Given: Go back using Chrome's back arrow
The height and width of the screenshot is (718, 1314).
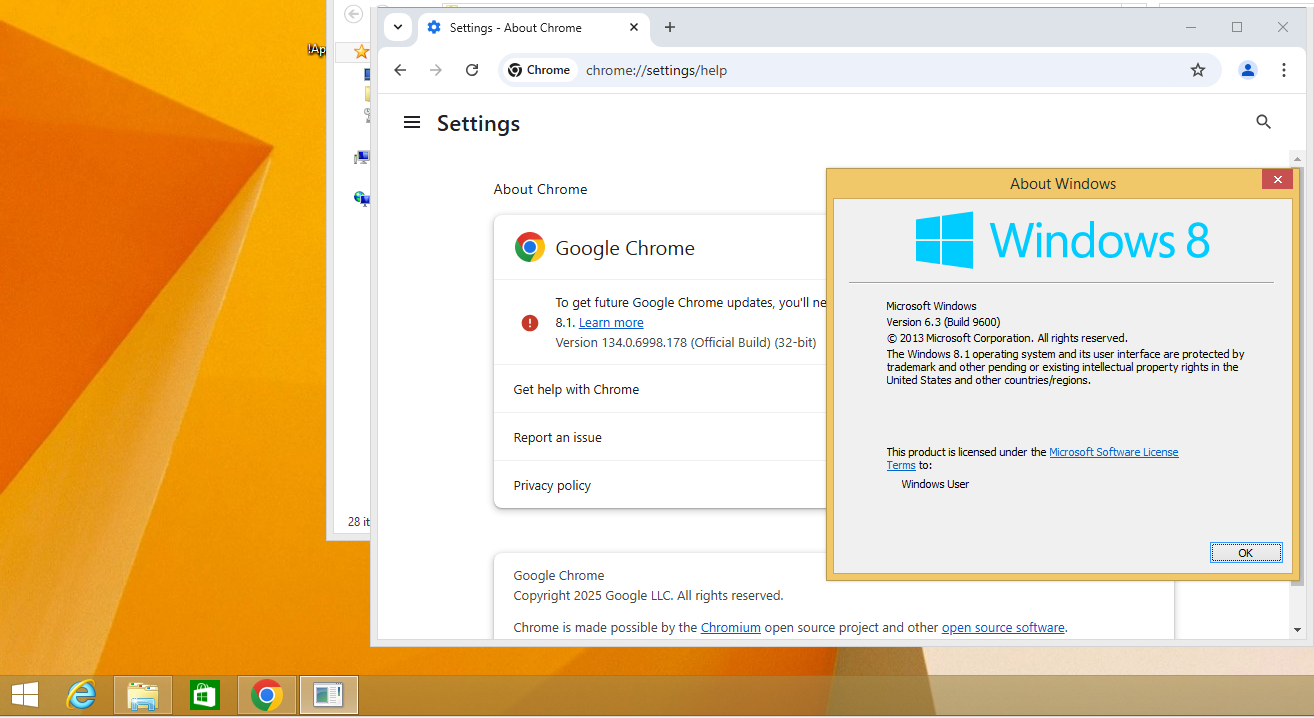Looking at the screenshot, I should [400, 70].
